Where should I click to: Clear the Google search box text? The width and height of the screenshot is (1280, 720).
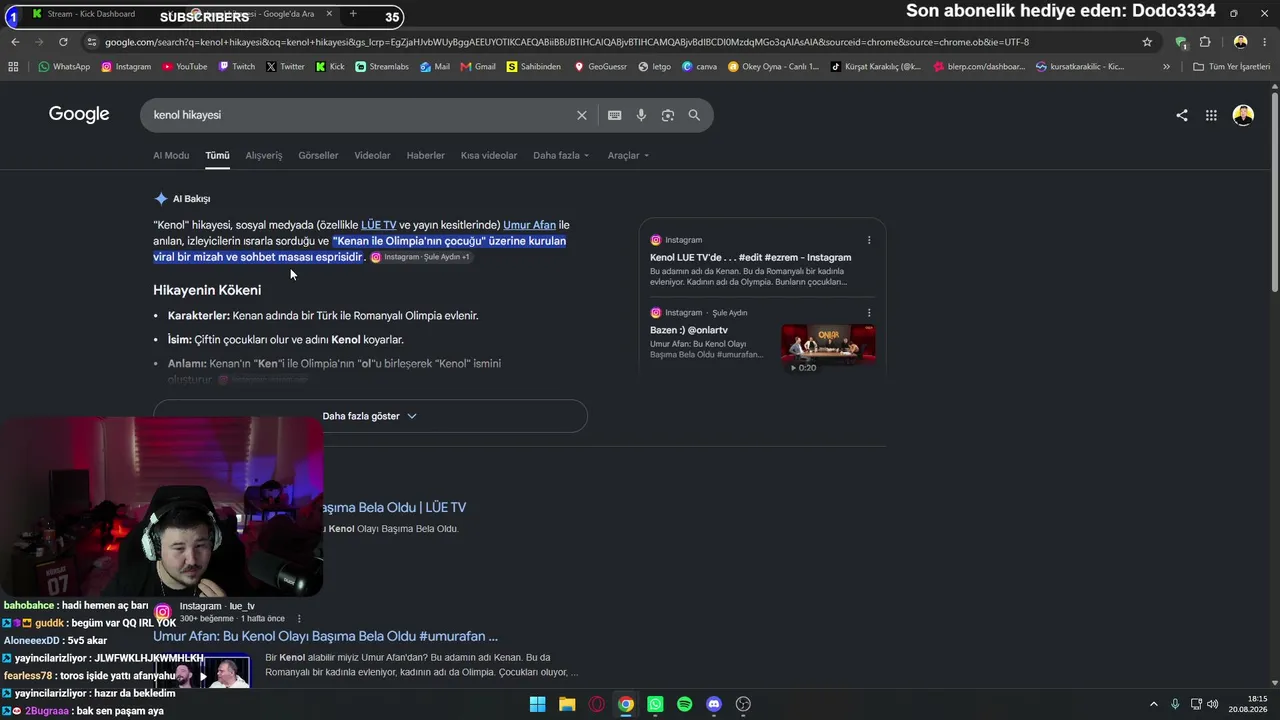point(582,115)
